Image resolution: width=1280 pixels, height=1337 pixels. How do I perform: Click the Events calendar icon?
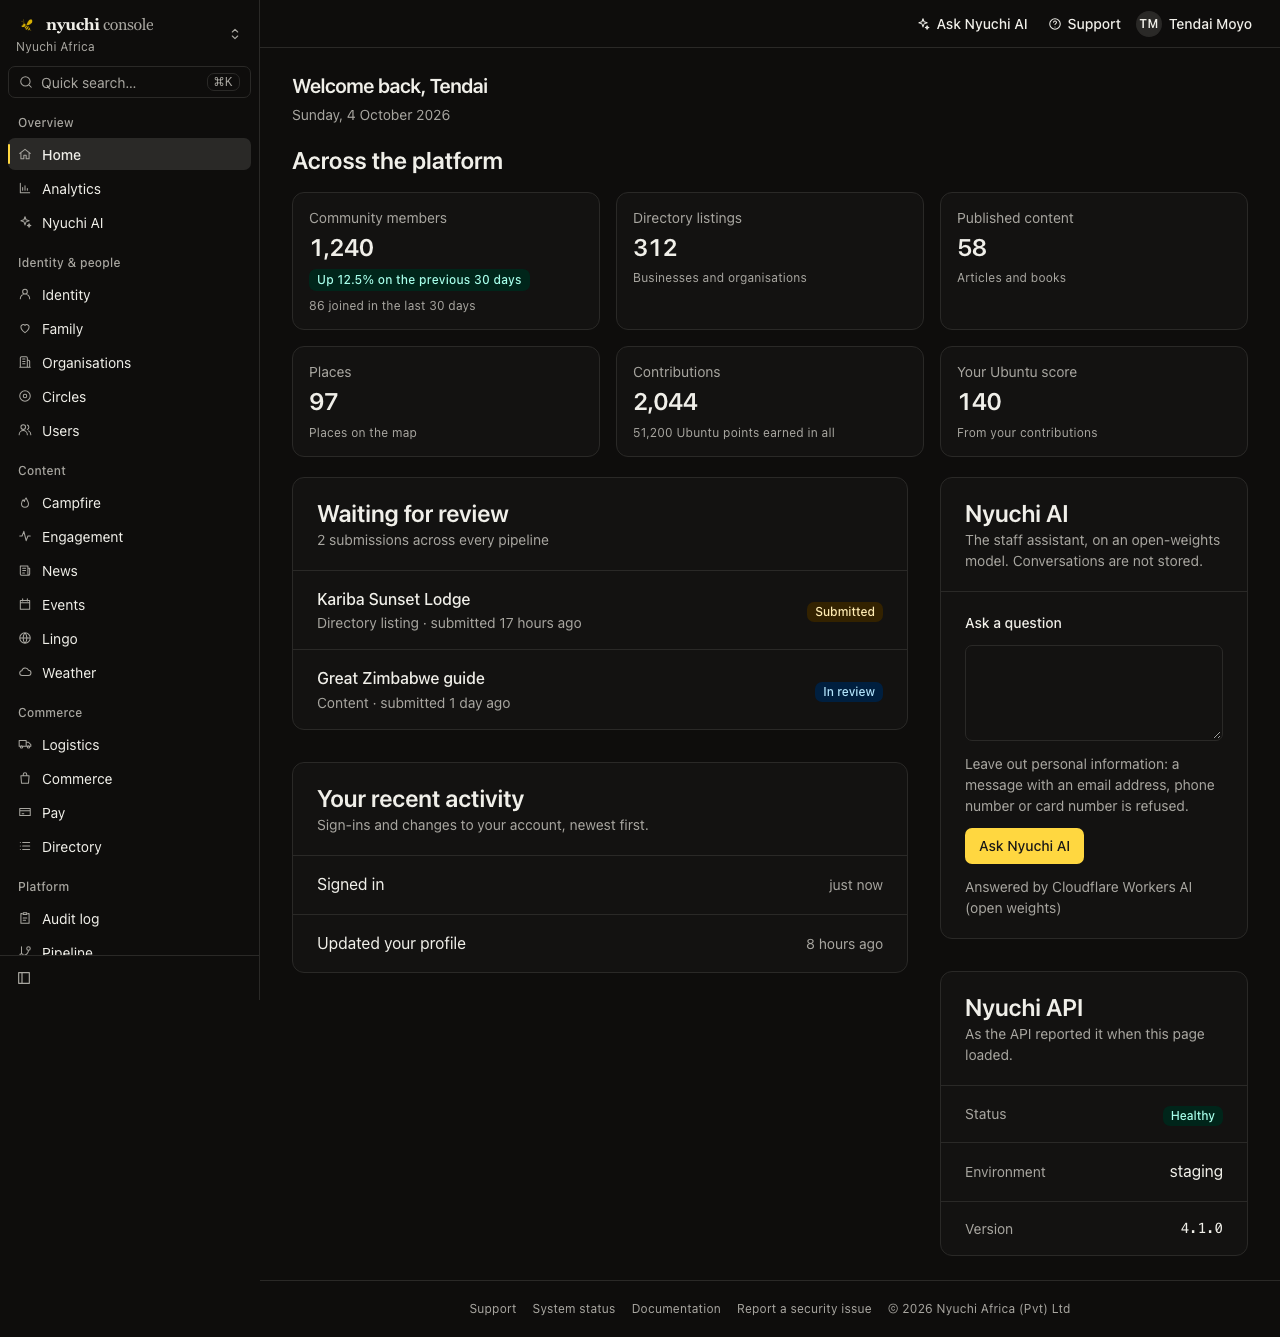tap(25, 605)
